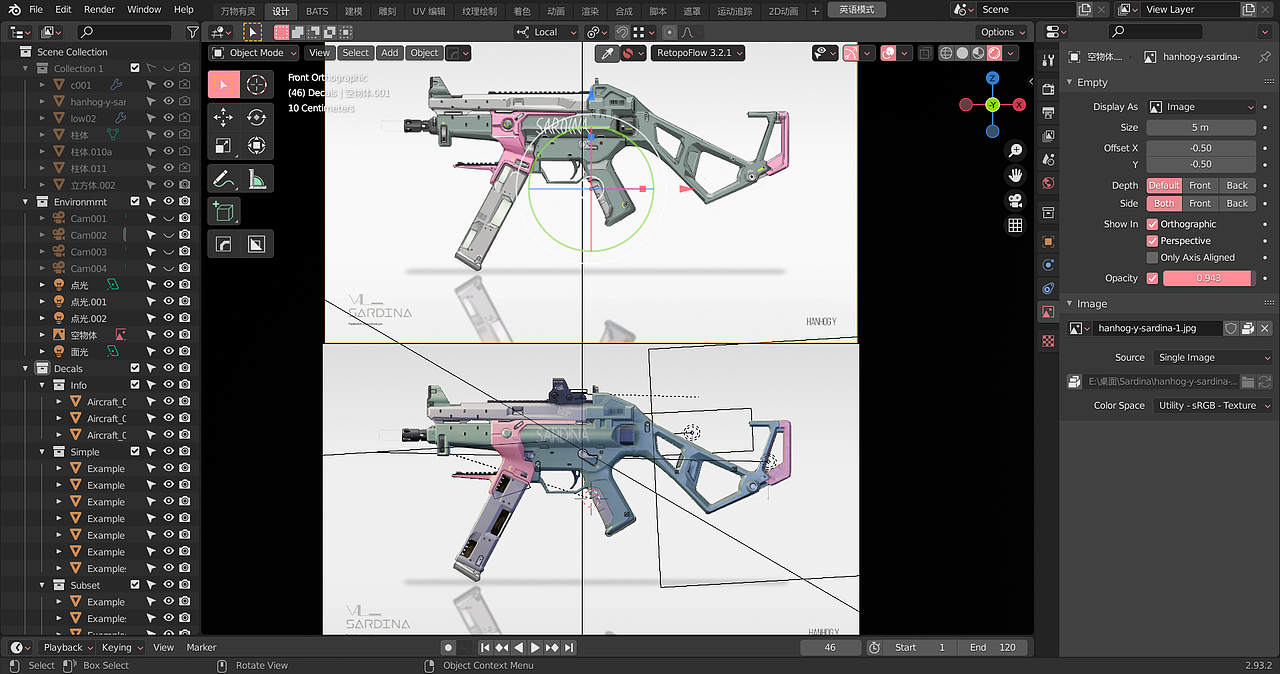Click the 英语模式 button

[857, 10]
